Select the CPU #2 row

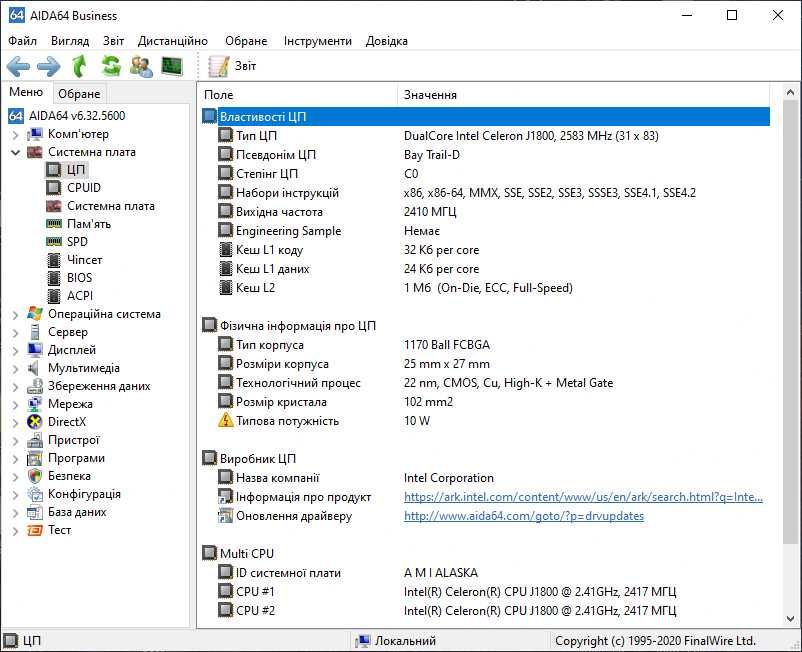(486, 611)
